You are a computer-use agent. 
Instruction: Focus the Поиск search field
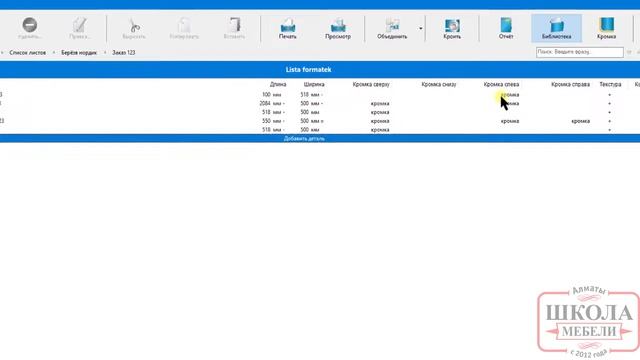click(x=580, y=52)
